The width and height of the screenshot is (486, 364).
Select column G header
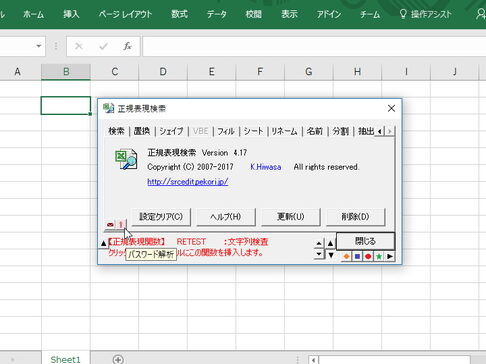[309, 72]
